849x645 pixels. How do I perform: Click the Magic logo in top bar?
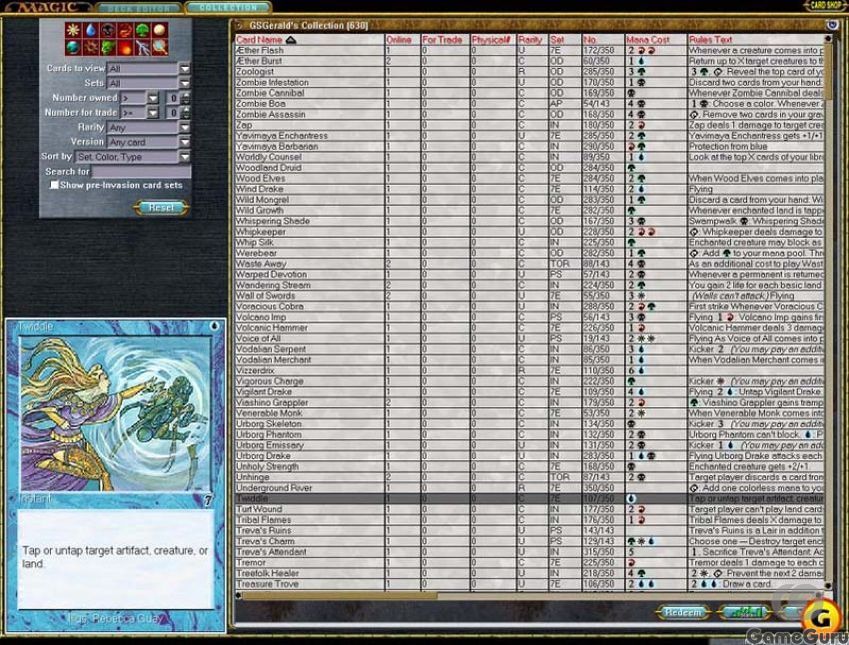pos(46,8)
